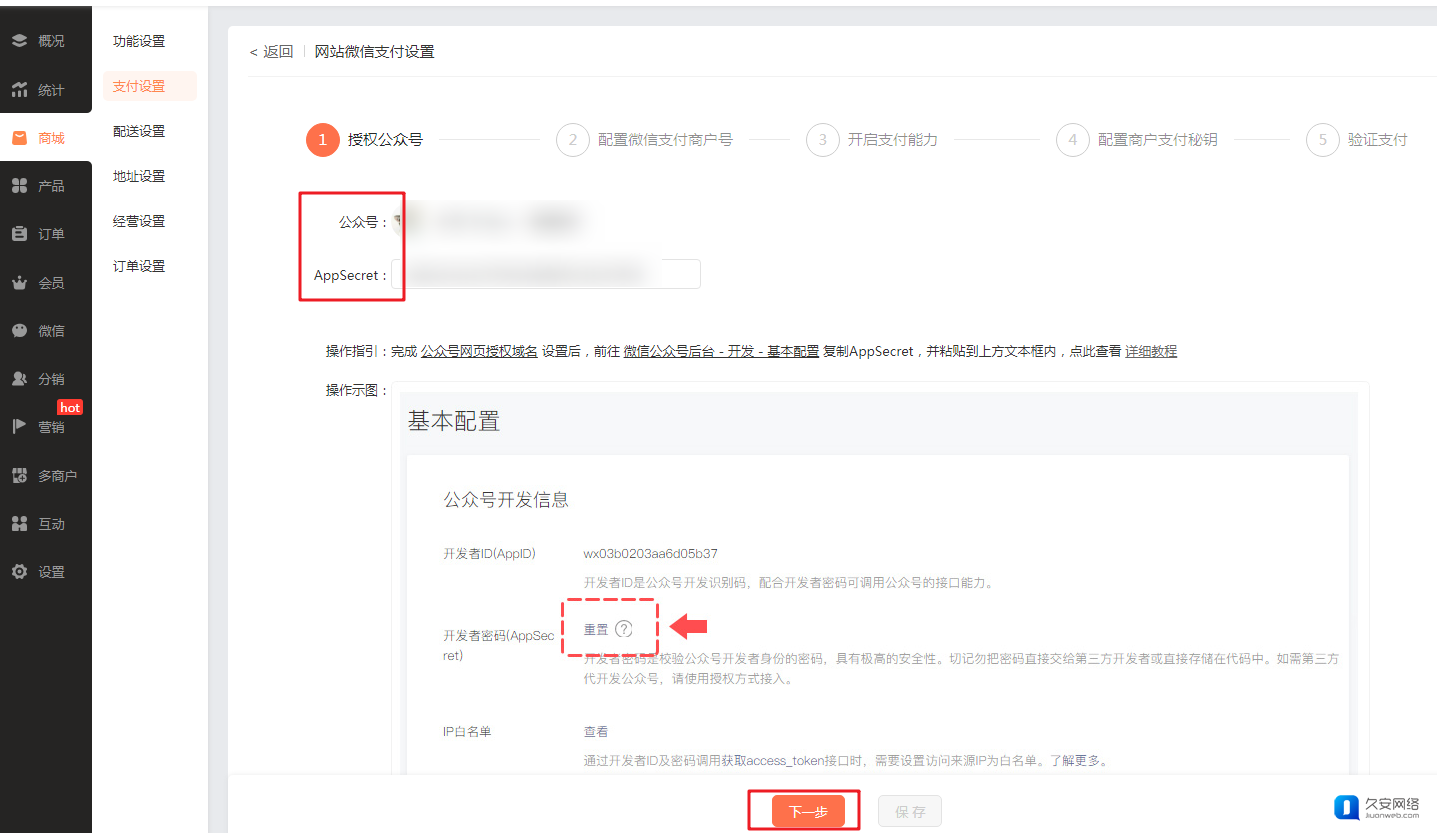Go to 配送设置 submenu
Screen dimensions: 1437x833
[x=139, y=131]
